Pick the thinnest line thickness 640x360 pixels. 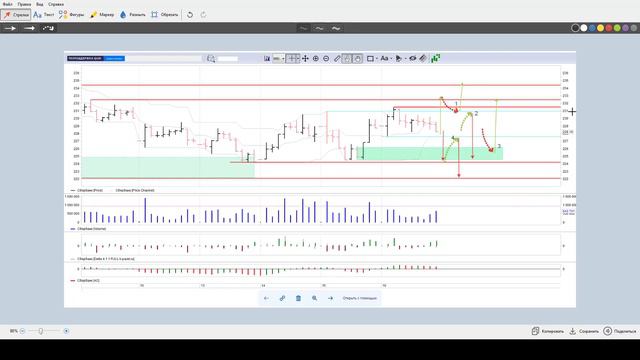pos(303,28)
